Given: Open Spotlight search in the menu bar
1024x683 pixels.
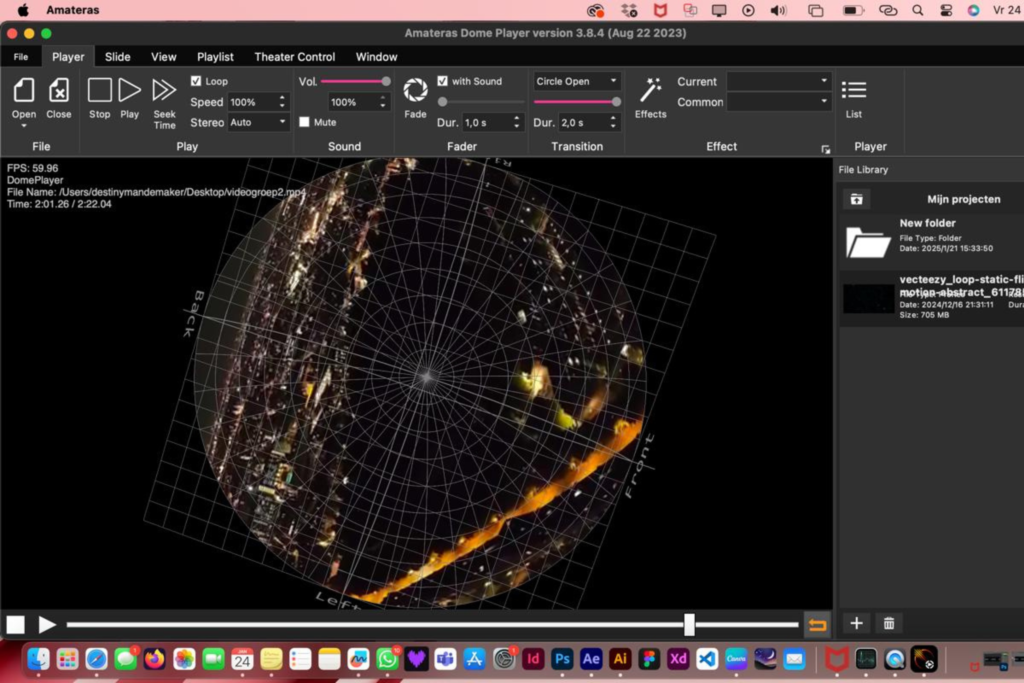Looking at the screenshot, I should click(918, 10).
